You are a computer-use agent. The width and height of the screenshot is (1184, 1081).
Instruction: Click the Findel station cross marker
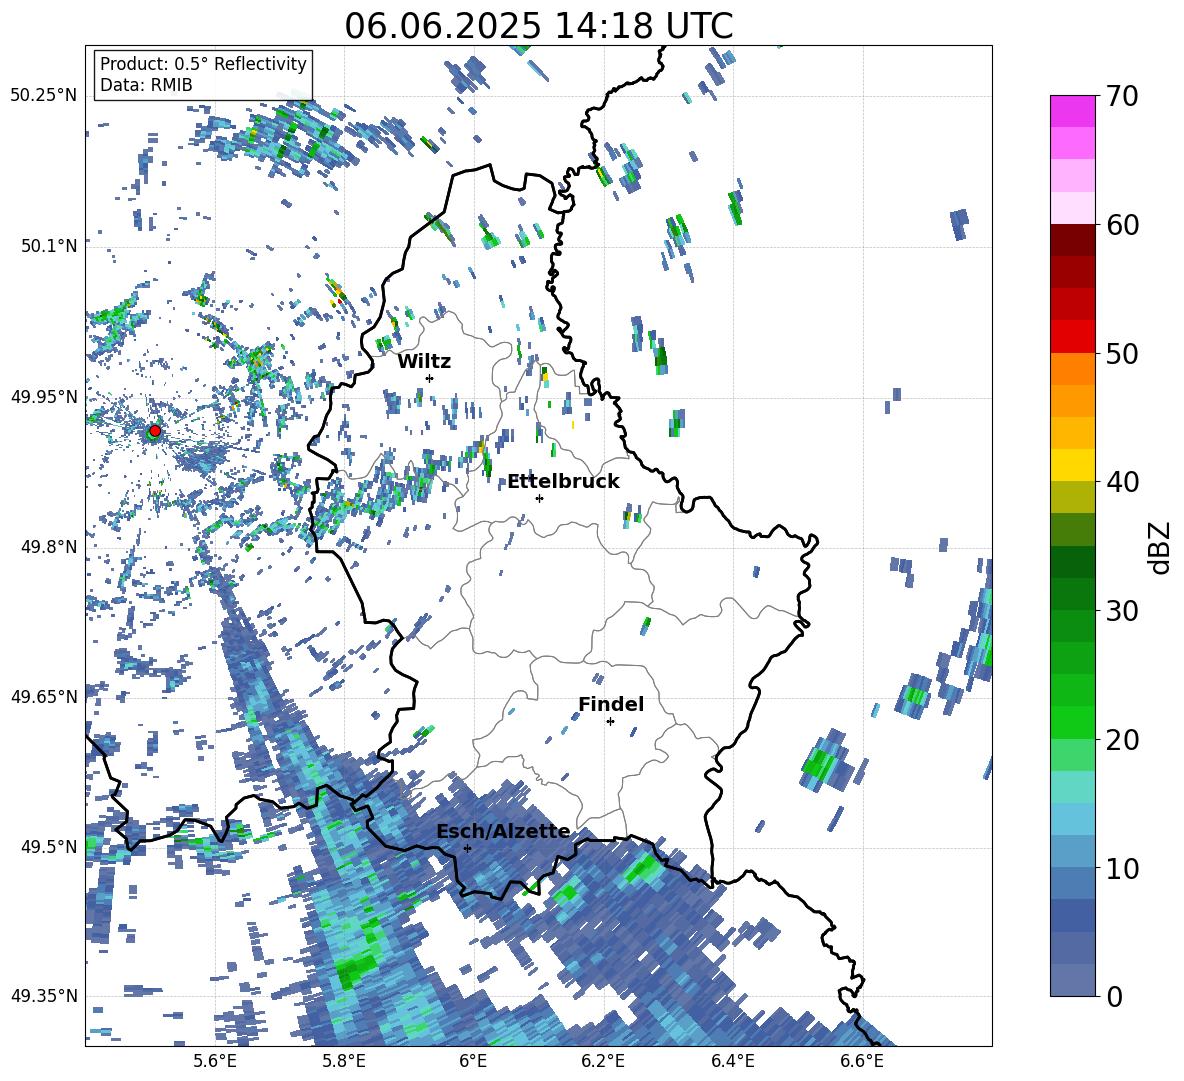click(610, 722)
